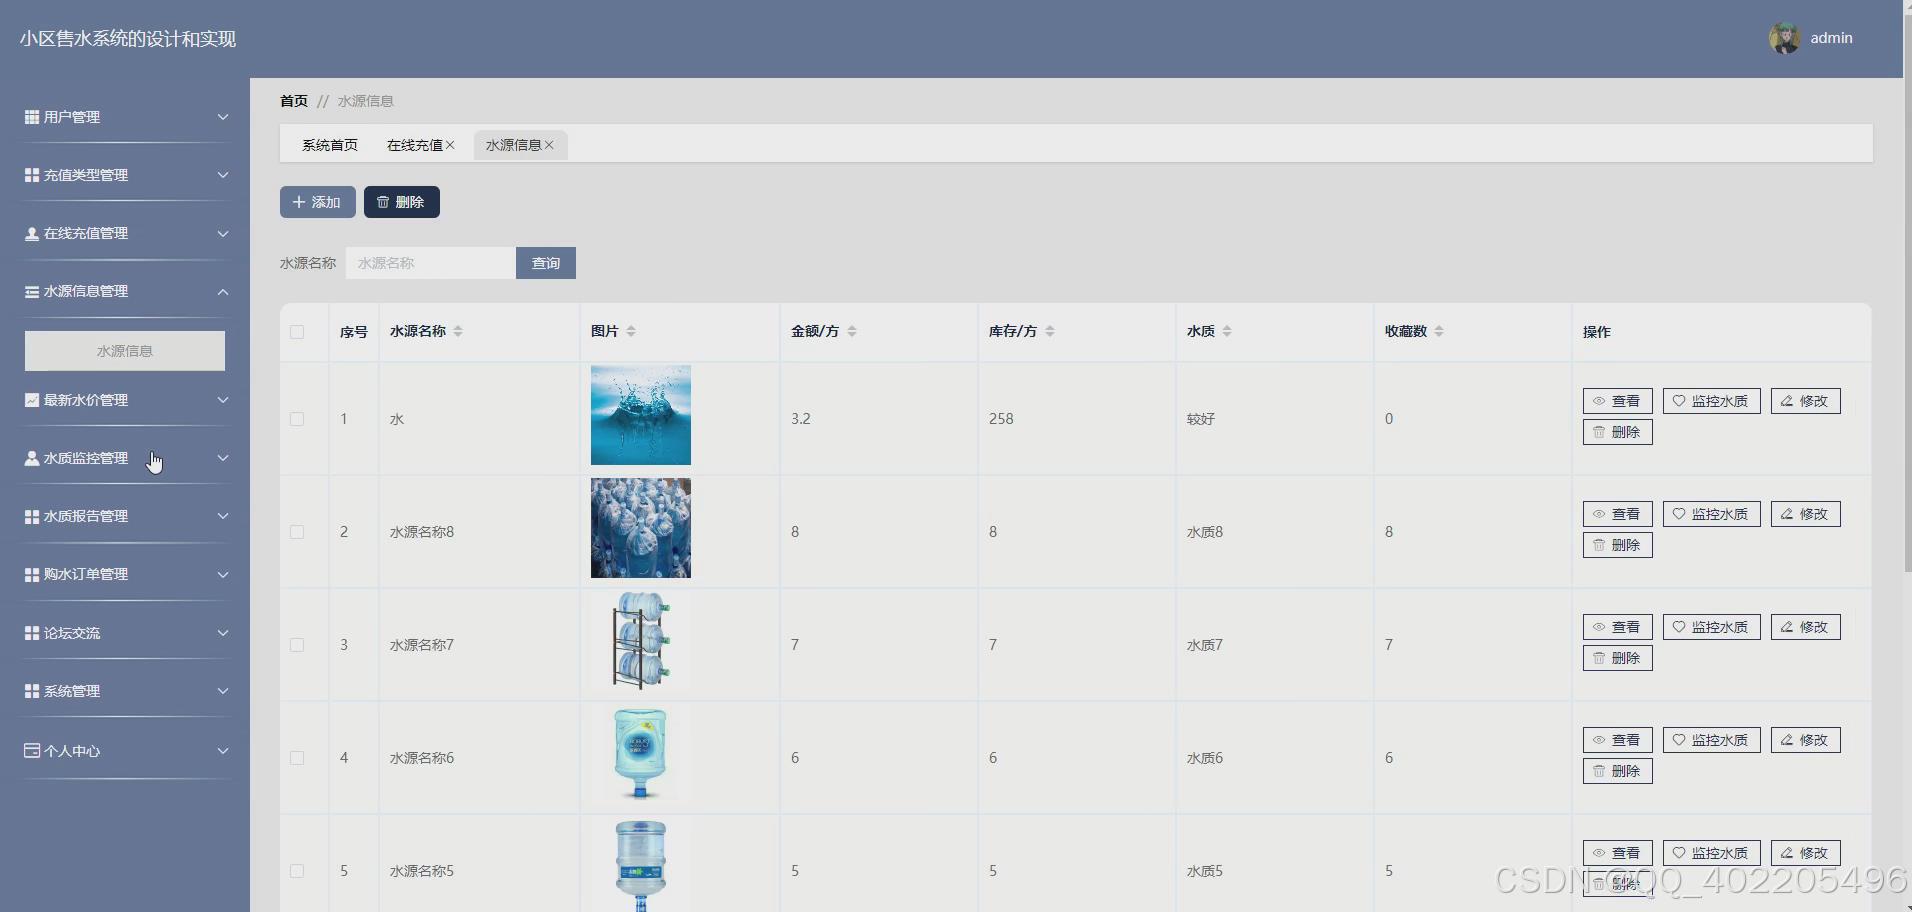Click the admin username

click(x=1831, y=38)
